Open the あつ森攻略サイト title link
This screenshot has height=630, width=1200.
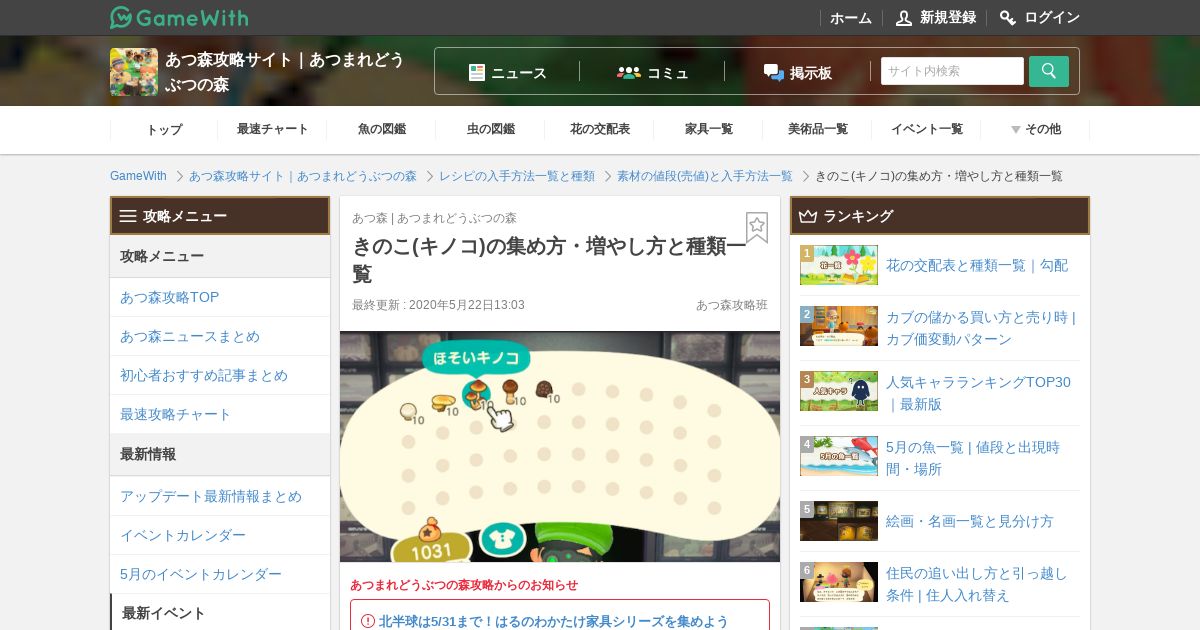click(285, 72)
